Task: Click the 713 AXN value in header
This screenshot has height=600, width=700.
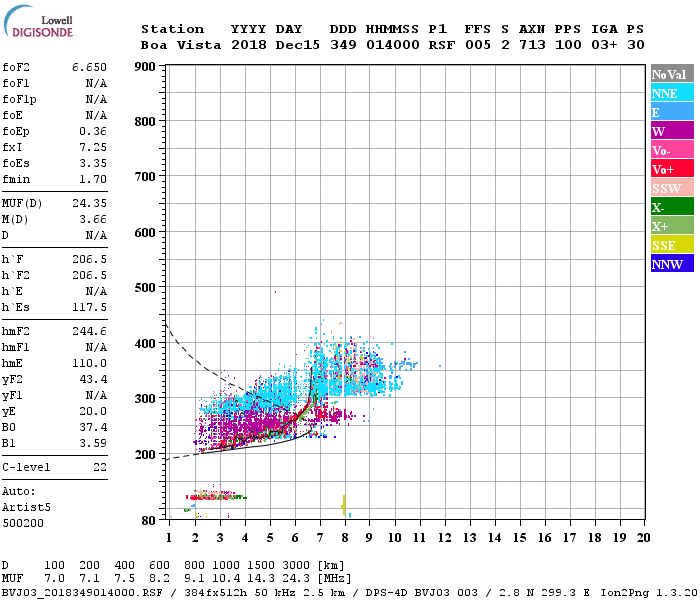Action: coord(532,45)
